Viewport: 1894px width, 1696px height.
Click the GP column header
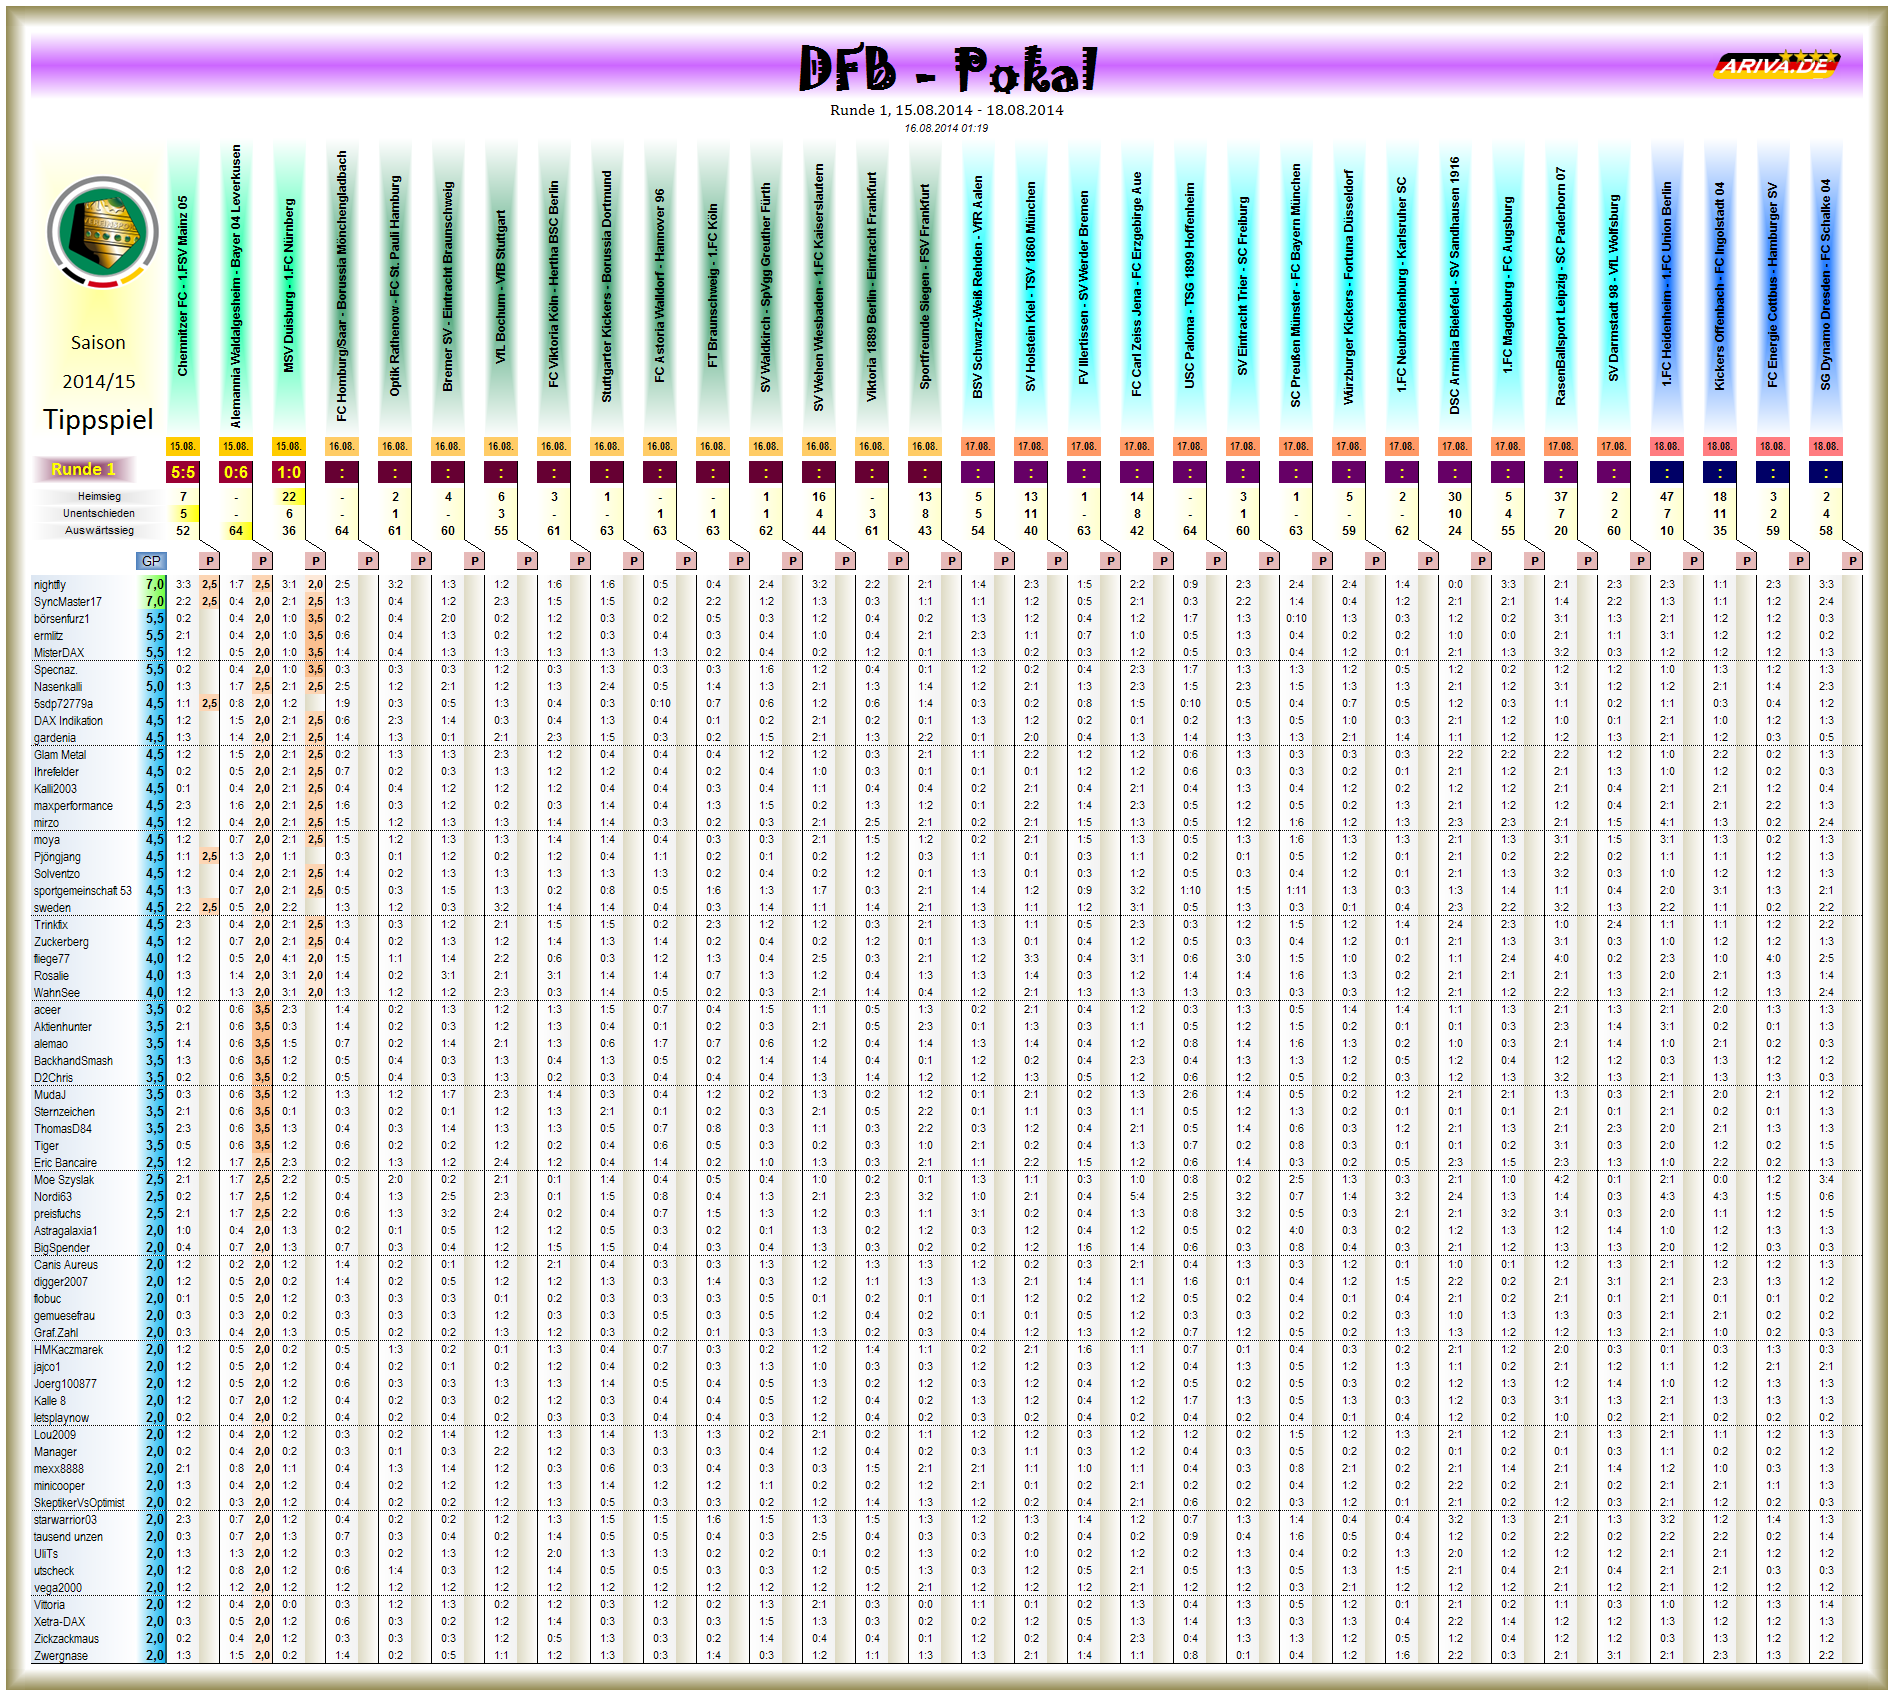click(x=152, y=563)
